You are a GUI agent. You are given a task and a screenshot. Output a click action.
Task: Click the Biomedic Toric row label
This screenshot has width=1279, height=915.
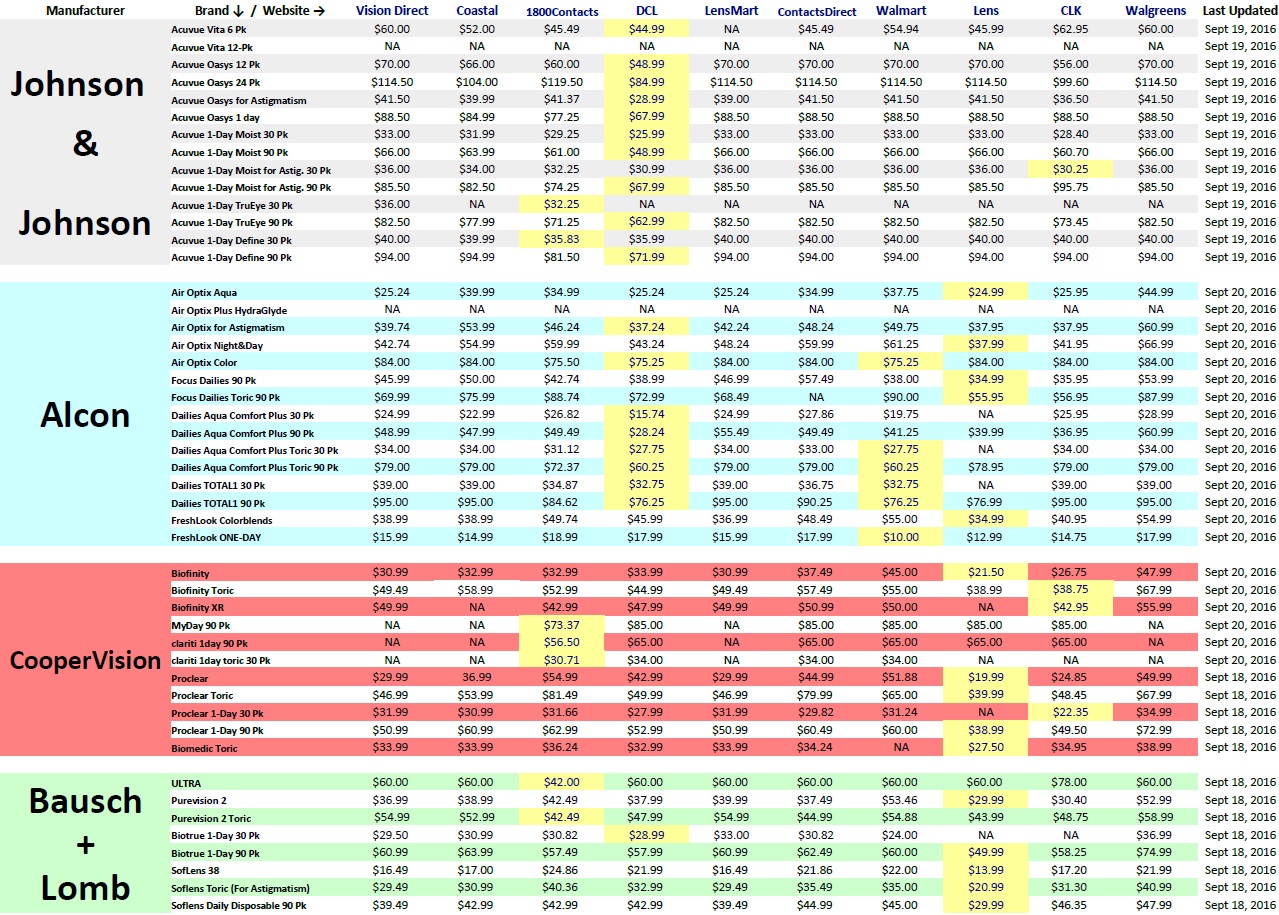pos(203,747)
